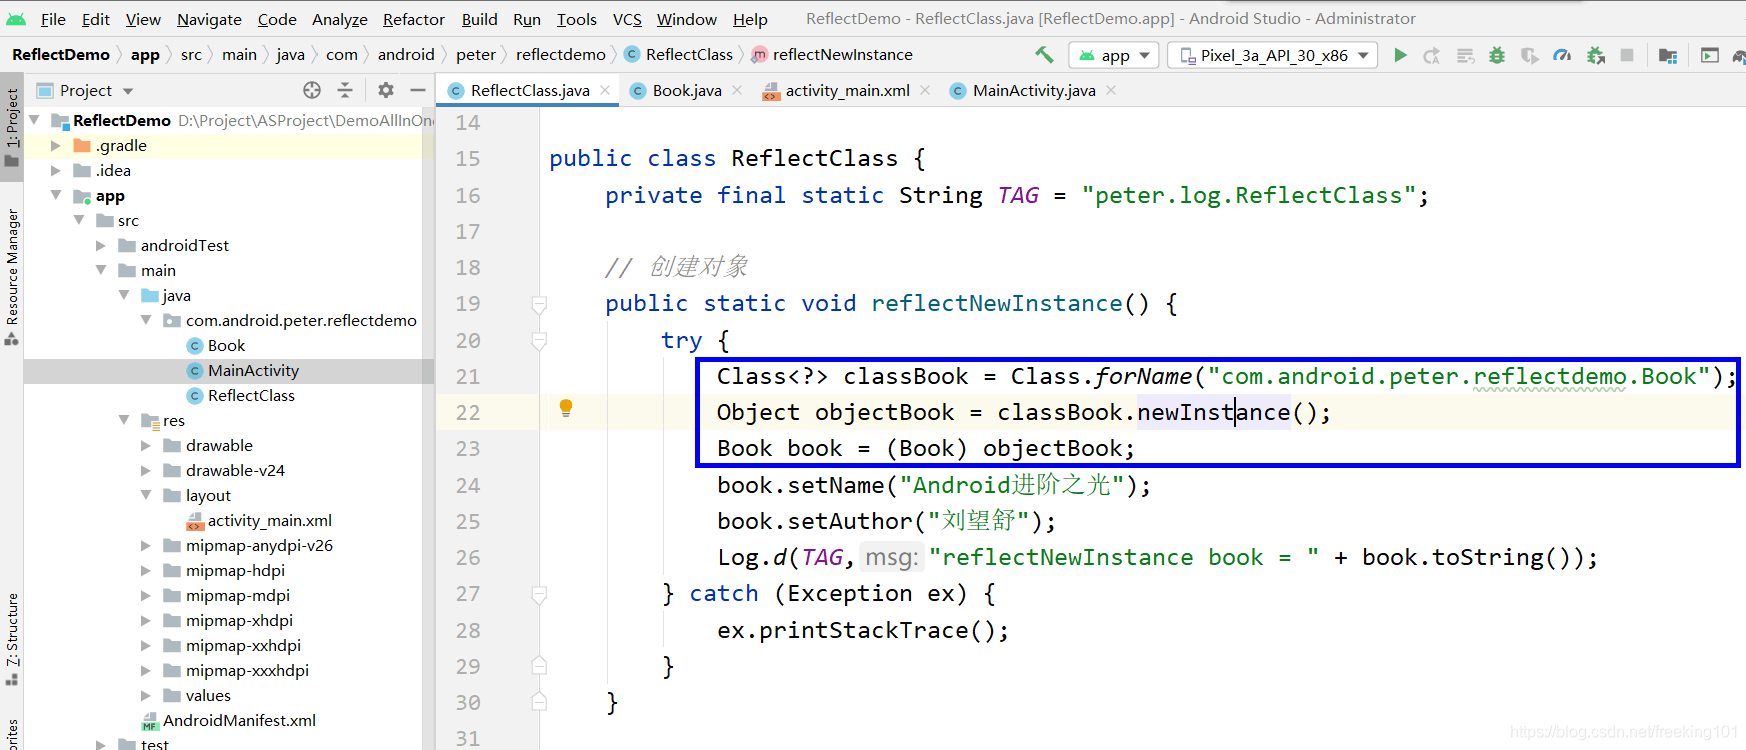Open the Build menu
1746x750 pixels.
click(479, 19)
